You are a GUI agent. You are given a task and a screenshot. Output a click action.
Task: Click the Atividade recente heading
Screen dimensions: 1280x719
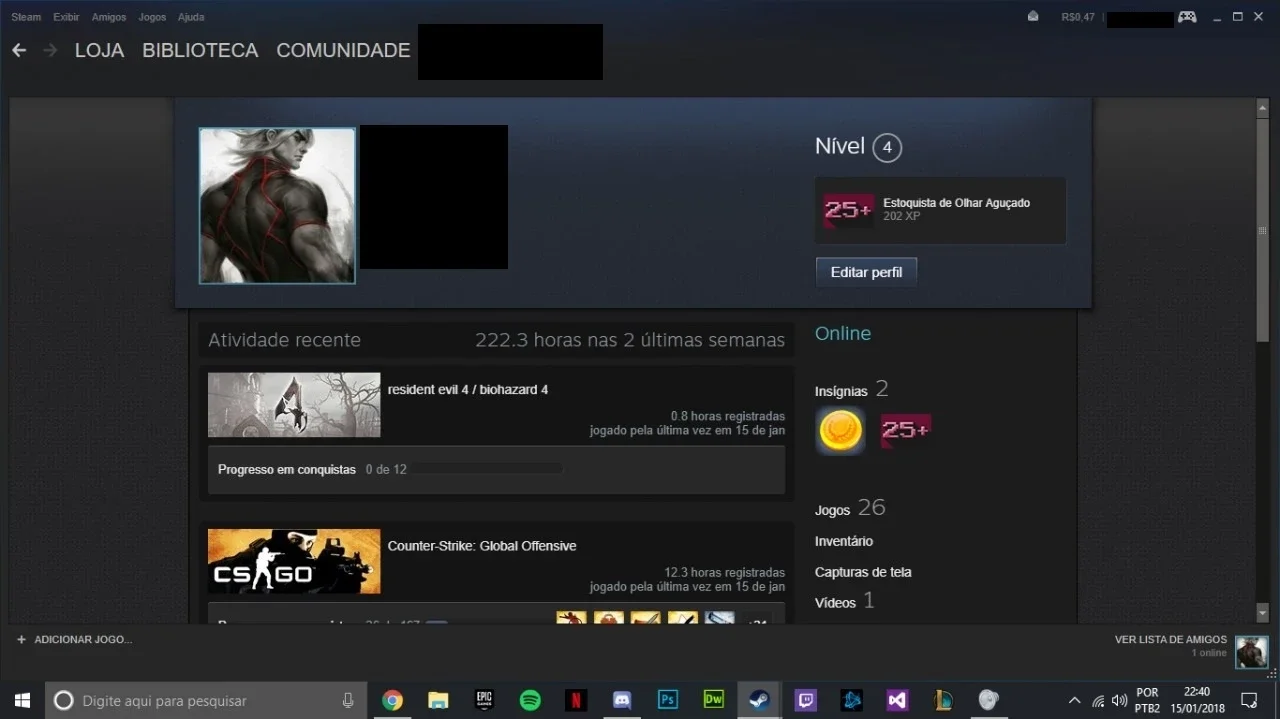[x=284, y=340]
